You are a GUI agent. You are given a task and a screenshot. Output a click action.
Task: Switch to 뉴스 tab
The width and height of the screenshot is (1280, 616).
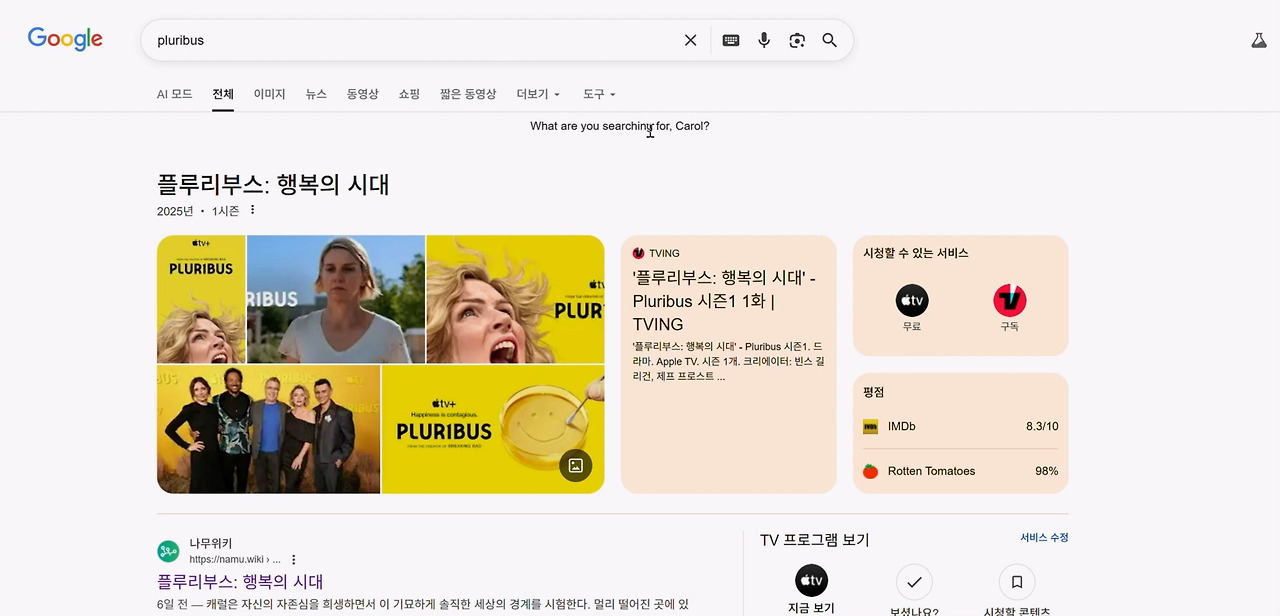tap(316, 94)
